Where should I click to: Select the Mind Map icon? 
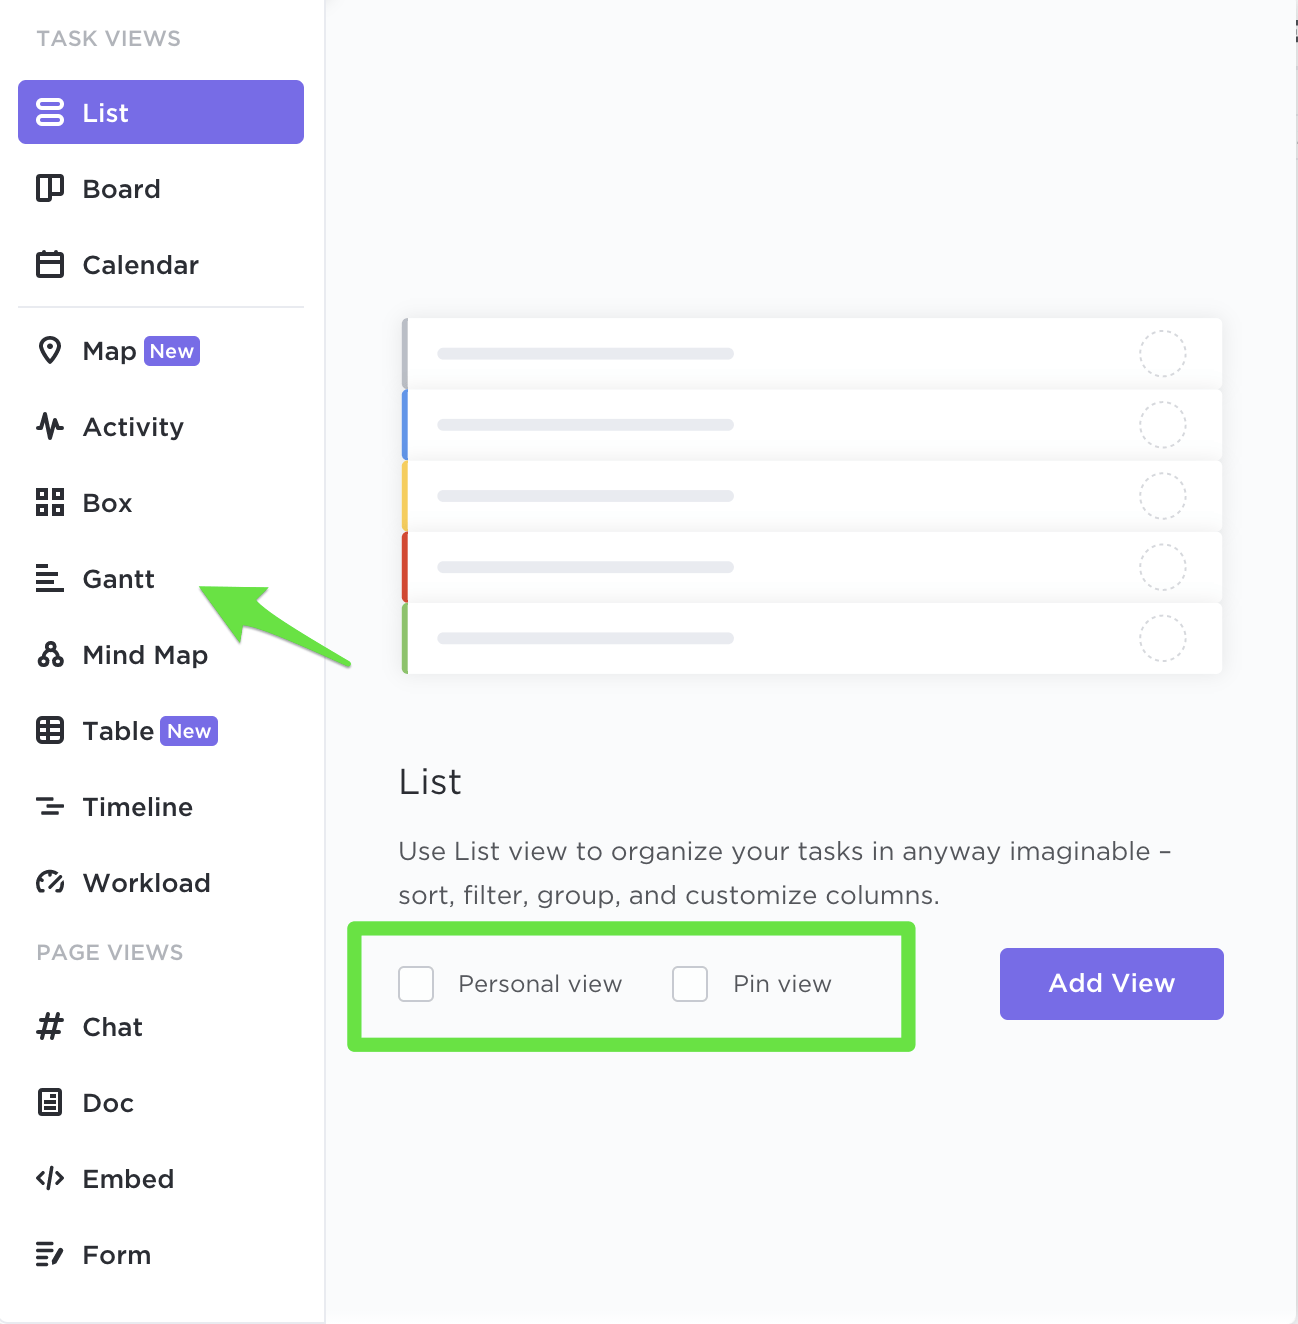tap(50, 655)
